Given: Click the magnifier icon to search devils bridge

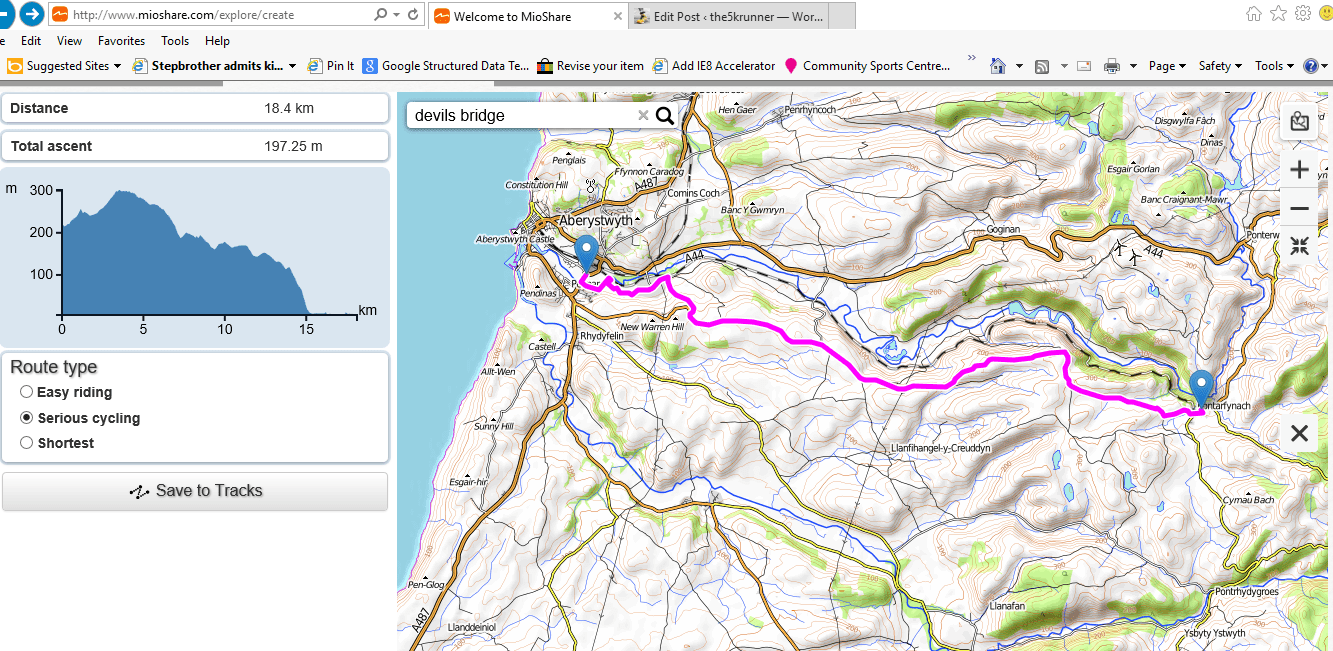Looking at the screenshot, I should pos(664,115).
